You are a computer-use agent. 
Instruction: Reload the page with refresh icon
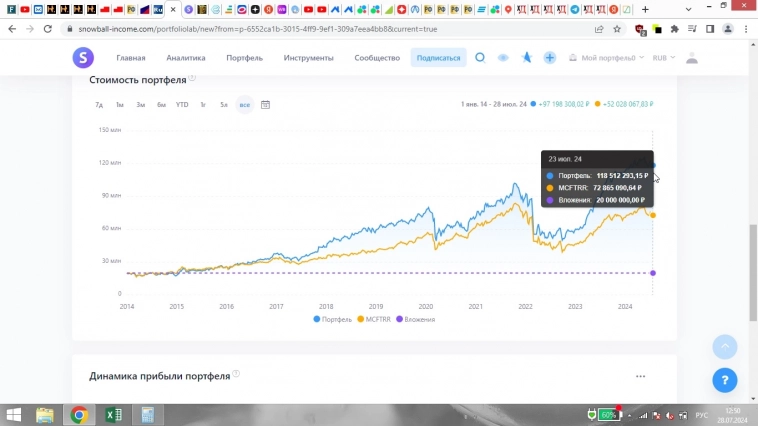(x=47, y=29)
